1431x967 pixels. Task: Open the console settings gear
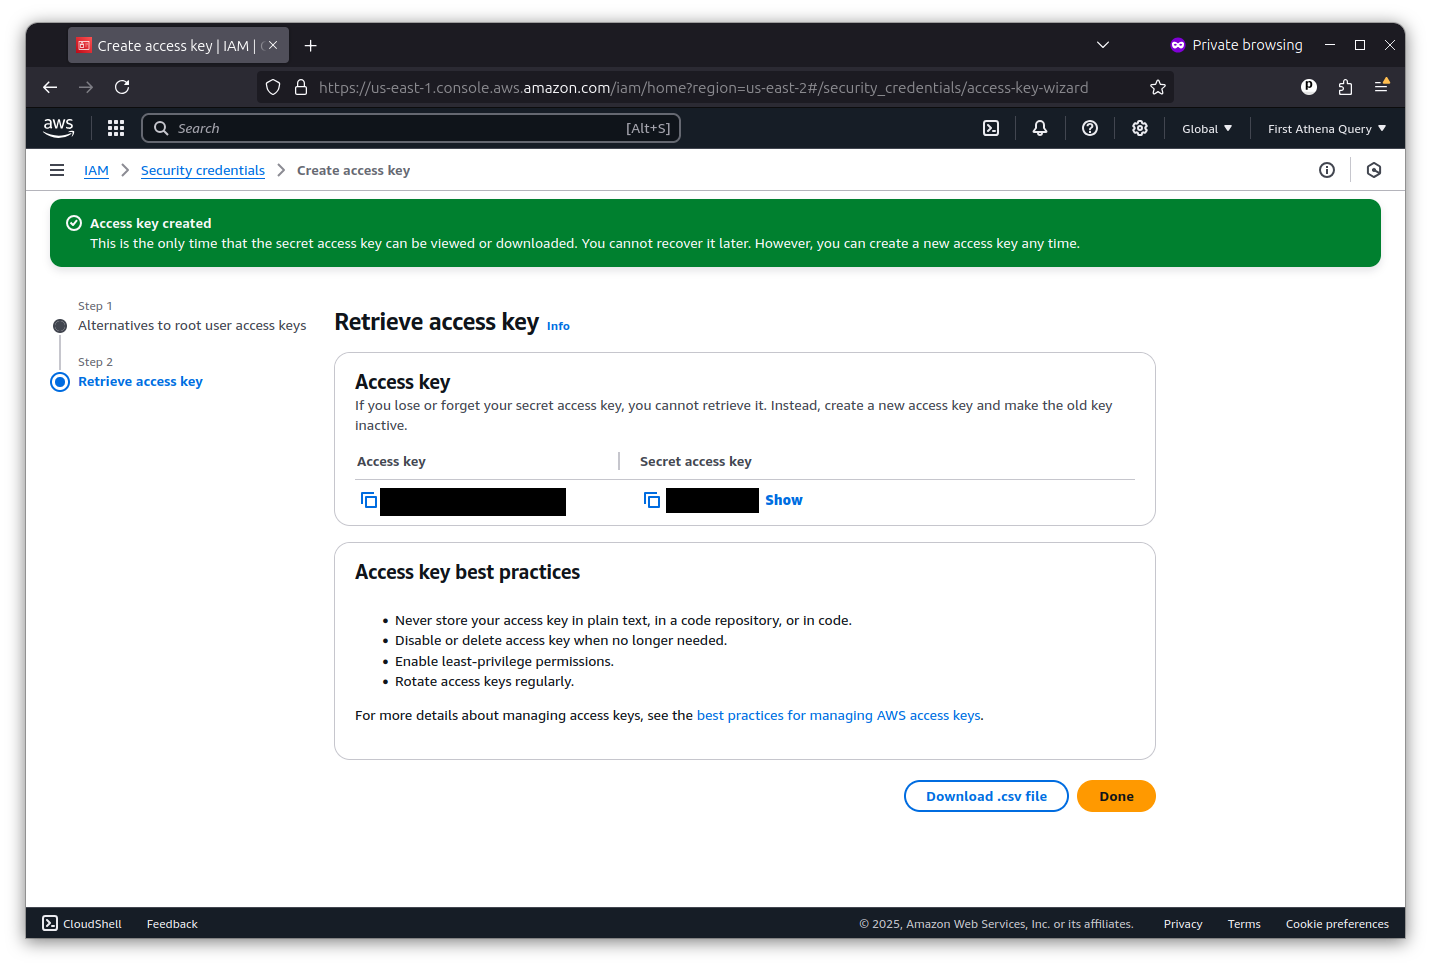point(1139,128)
